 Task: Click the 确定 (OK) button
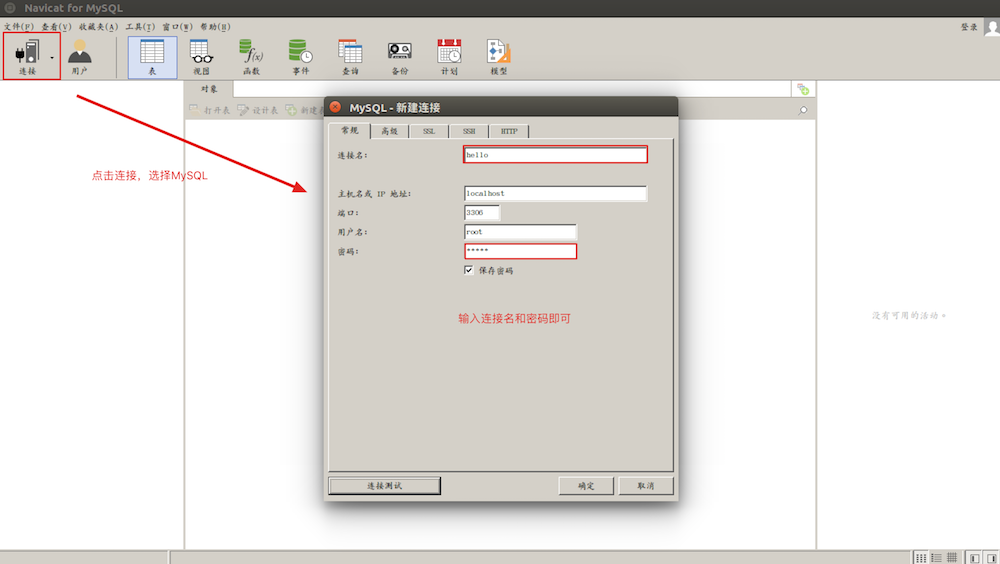pos(586,486)
